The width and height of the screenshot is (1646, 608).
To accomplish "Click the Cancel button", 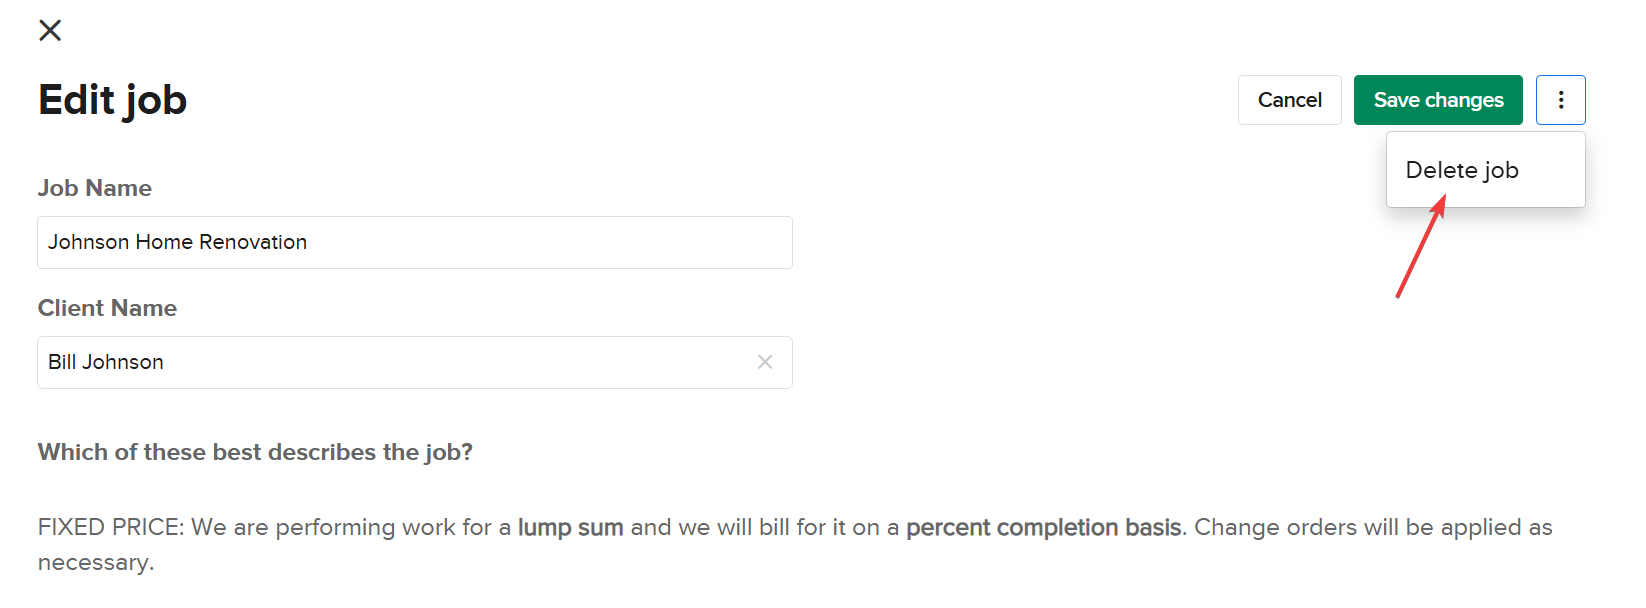I will click(x=1289, y=100).
